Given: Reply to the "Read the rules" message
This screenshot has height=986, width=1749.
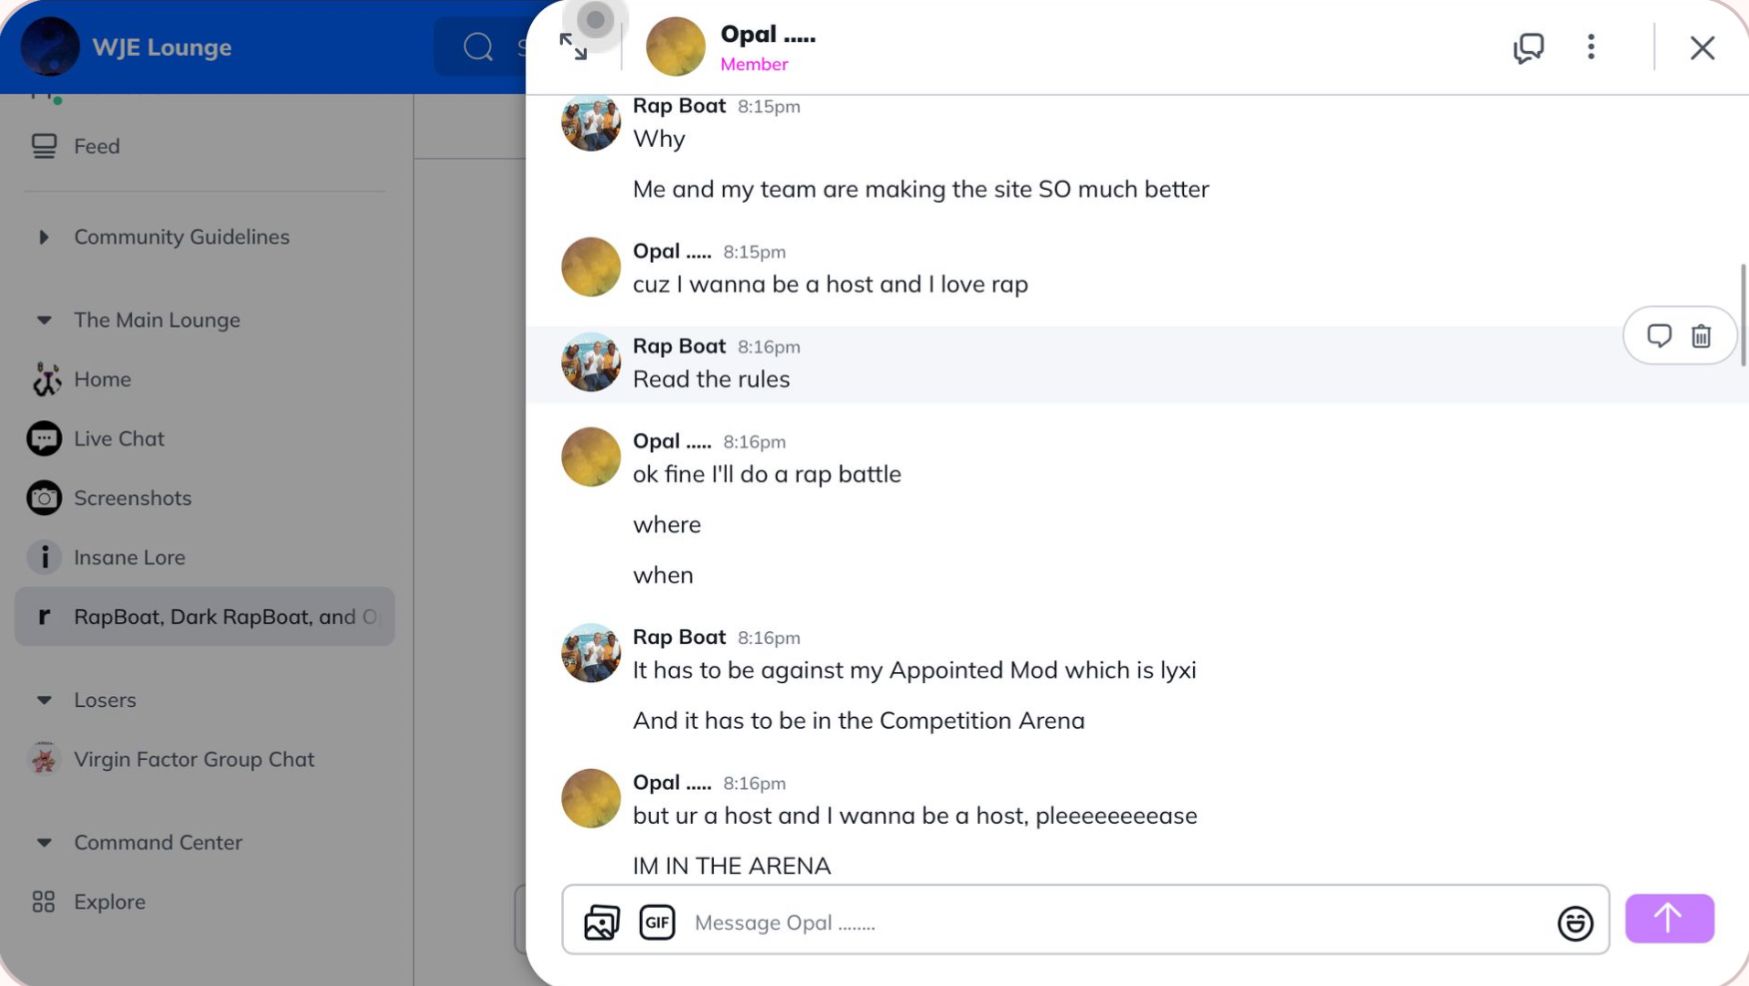Looking at the screenshot, I should 1659,336.
